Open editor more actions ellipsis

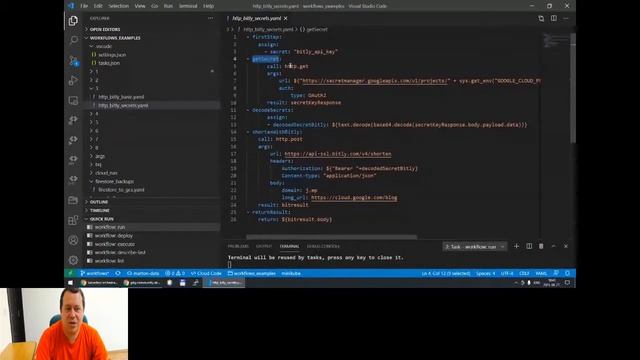(566, 18)
